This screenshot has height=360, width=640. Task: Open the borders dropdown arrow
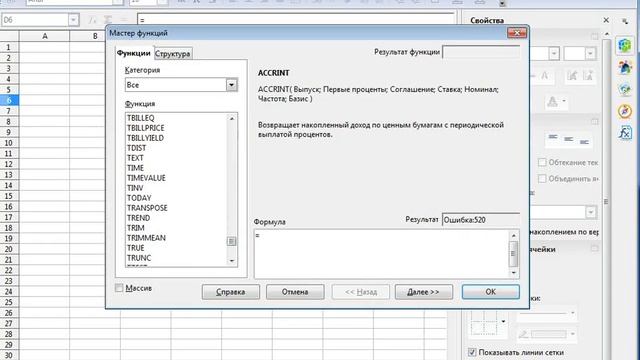click(x=503, y=322)
